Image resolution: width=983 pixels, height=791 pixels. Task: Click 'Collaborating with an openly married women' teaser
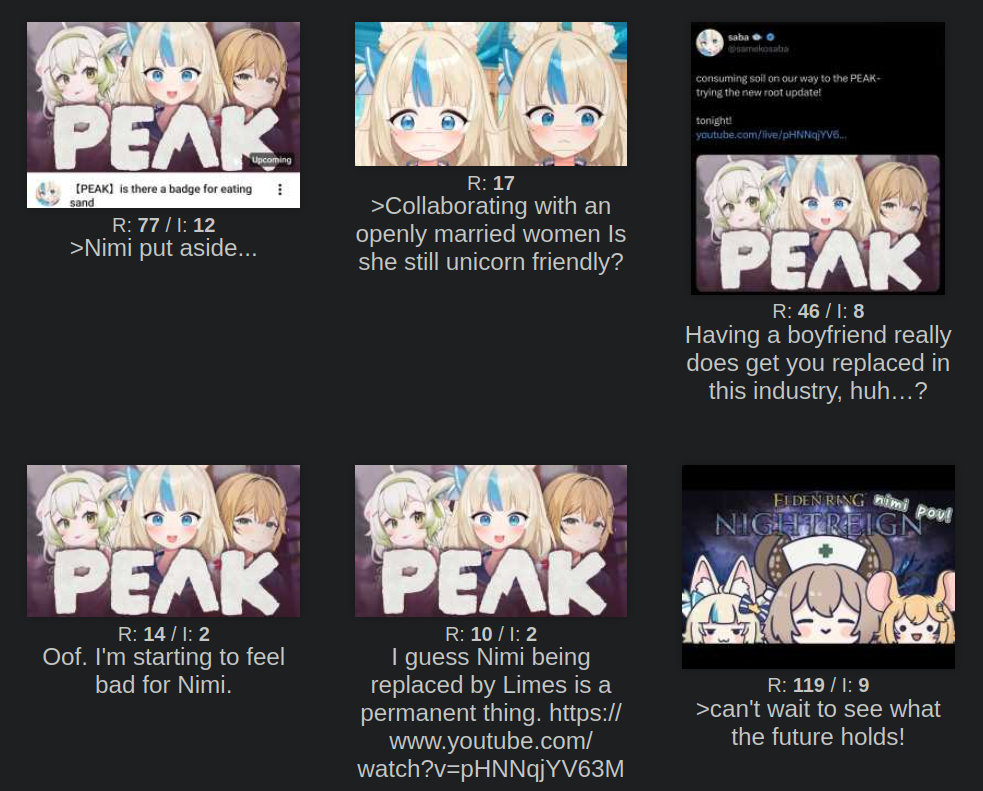click(491, 234)
